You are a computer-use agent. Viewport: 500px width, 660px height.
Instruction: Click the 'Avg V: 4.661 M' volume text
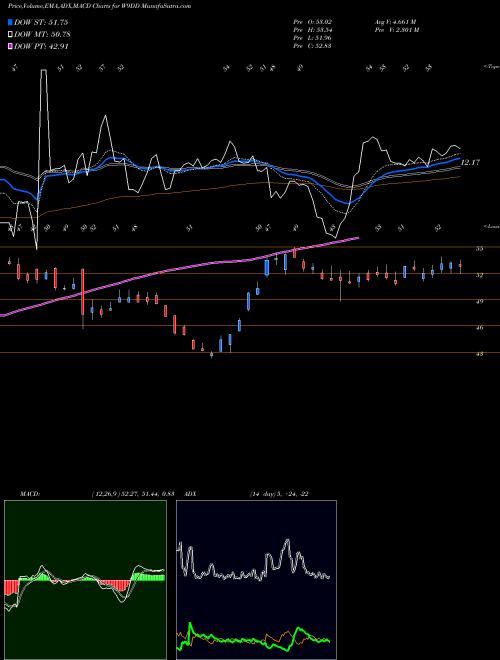(x=395, y=22)
